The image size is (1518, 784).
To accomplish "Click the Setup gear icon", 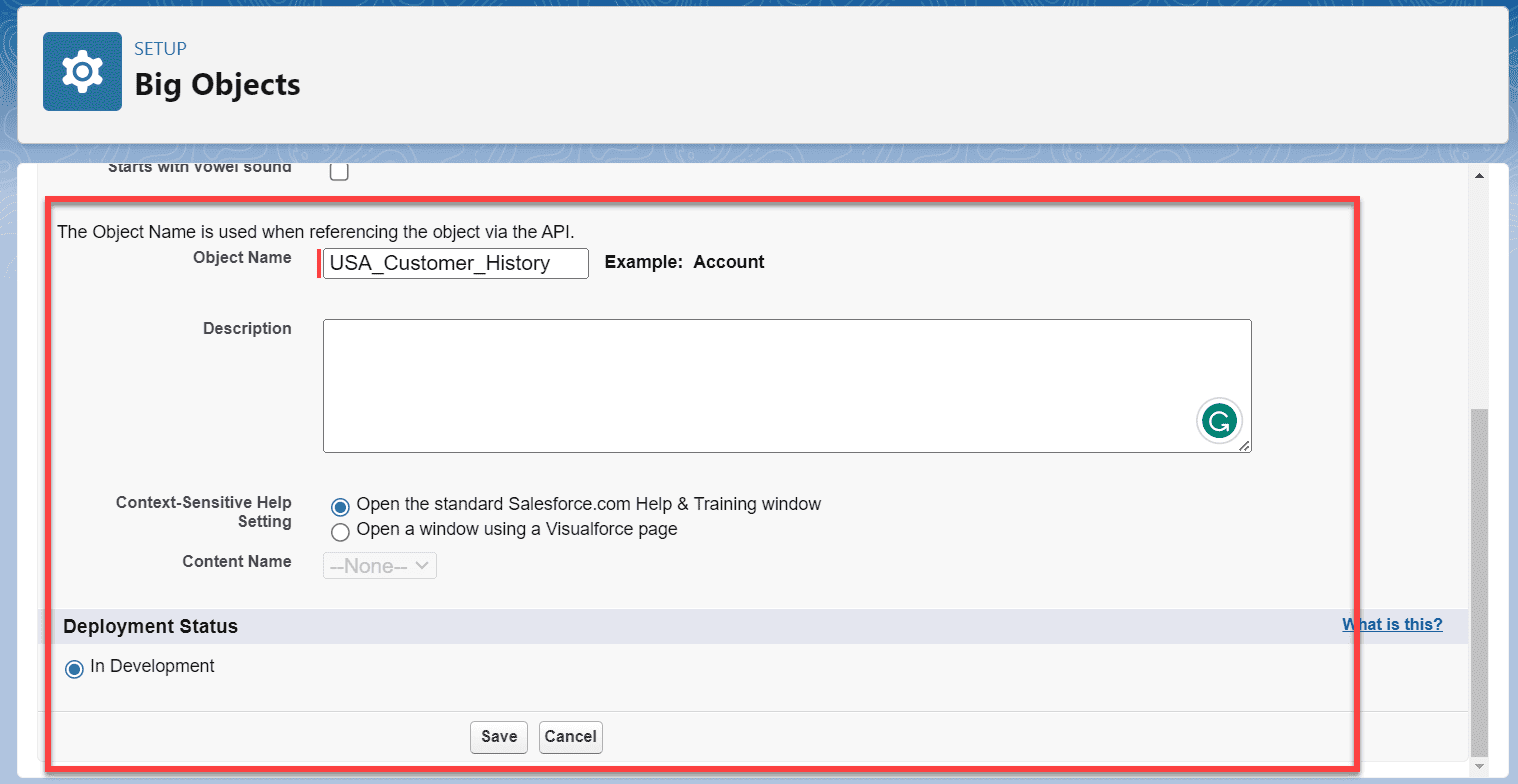I will click(82, 71).
